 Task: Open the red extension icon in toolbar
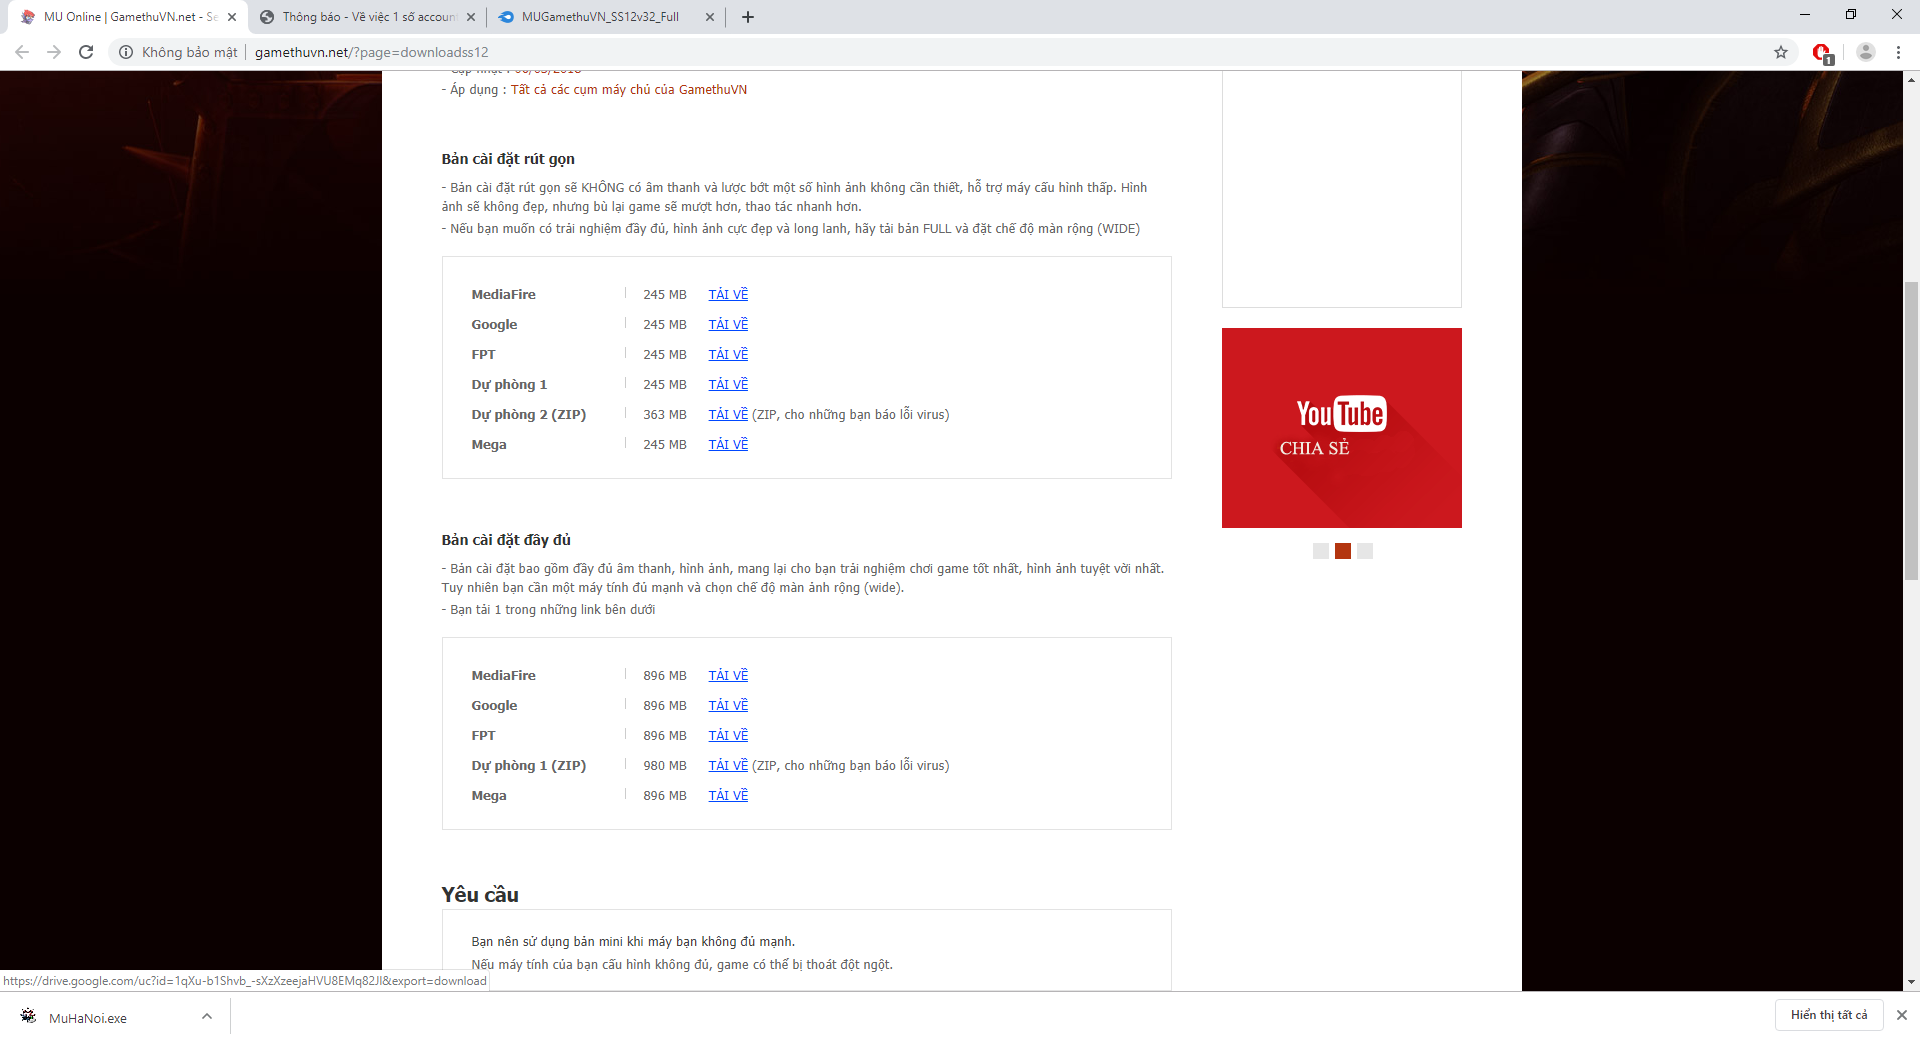(1821, 52)
